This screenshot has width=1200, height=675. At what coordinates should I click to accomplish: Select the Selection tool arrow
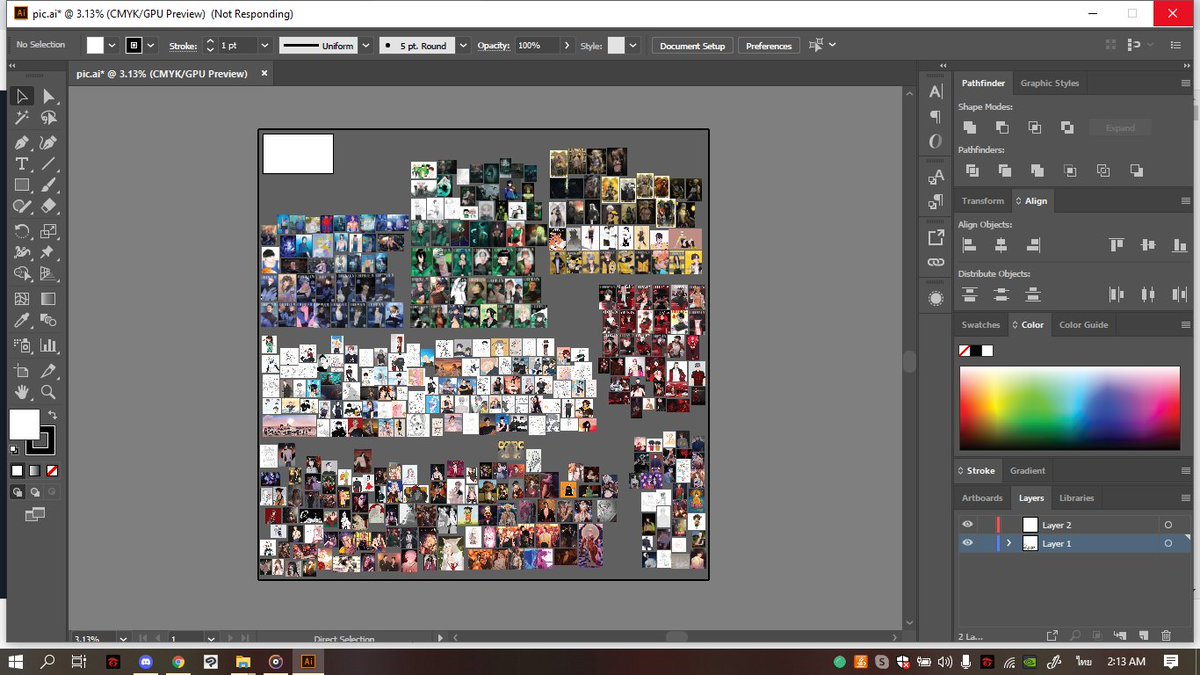click(x=22, y=96)
